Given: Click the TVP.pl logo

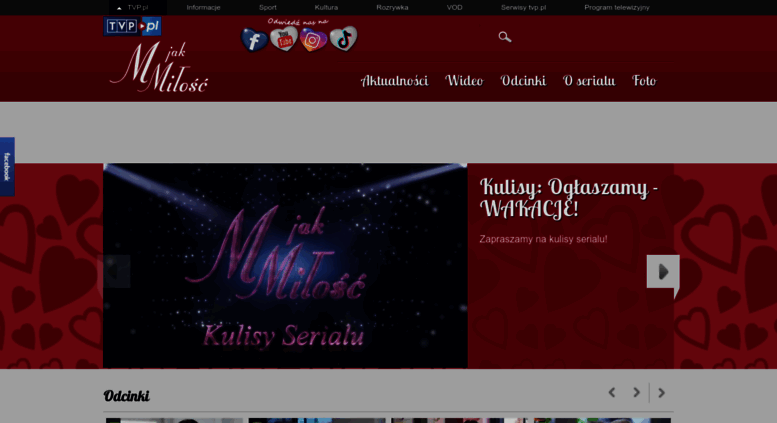Looking at the screenshot, I should pos(132,26).
